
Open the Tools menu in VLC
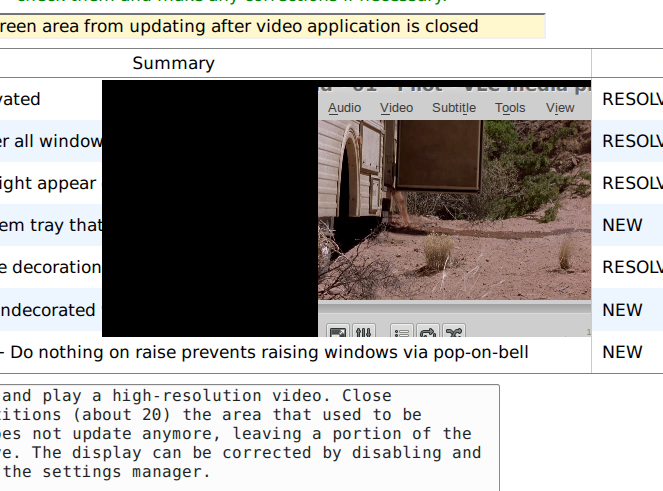coord(510,108)
